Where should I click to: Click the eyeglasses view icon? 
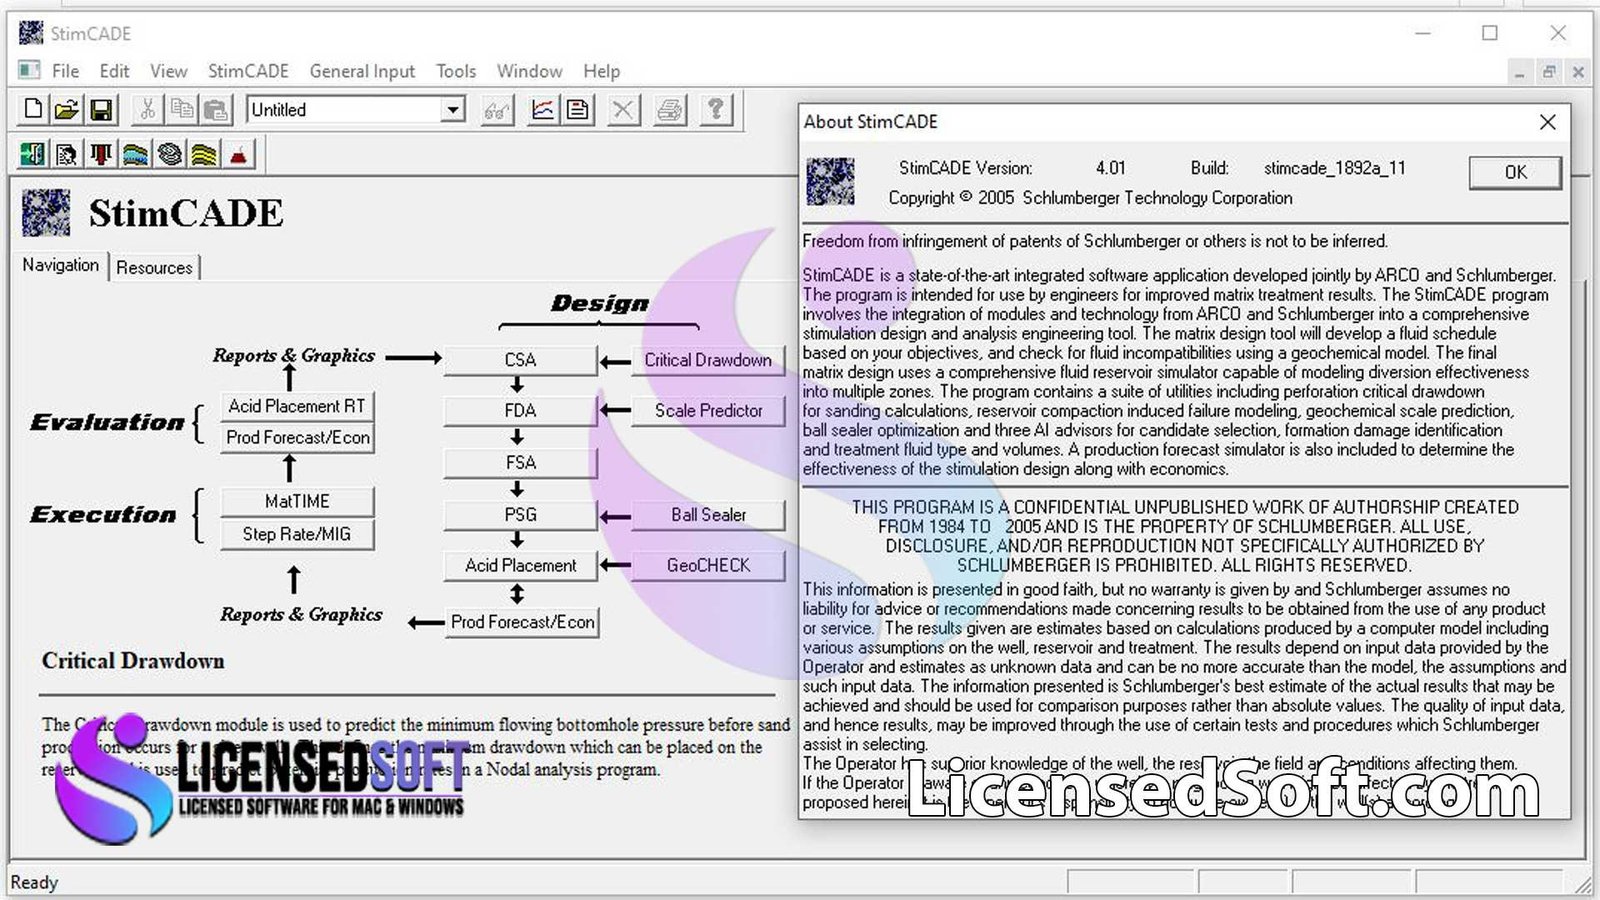pos(496,109)
